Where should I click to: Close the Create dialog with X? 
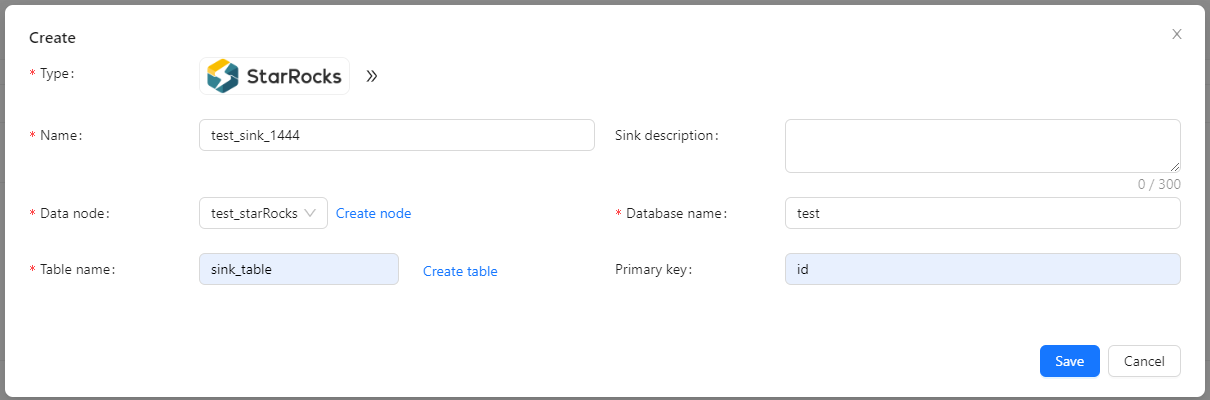(x=1177, y=34)
